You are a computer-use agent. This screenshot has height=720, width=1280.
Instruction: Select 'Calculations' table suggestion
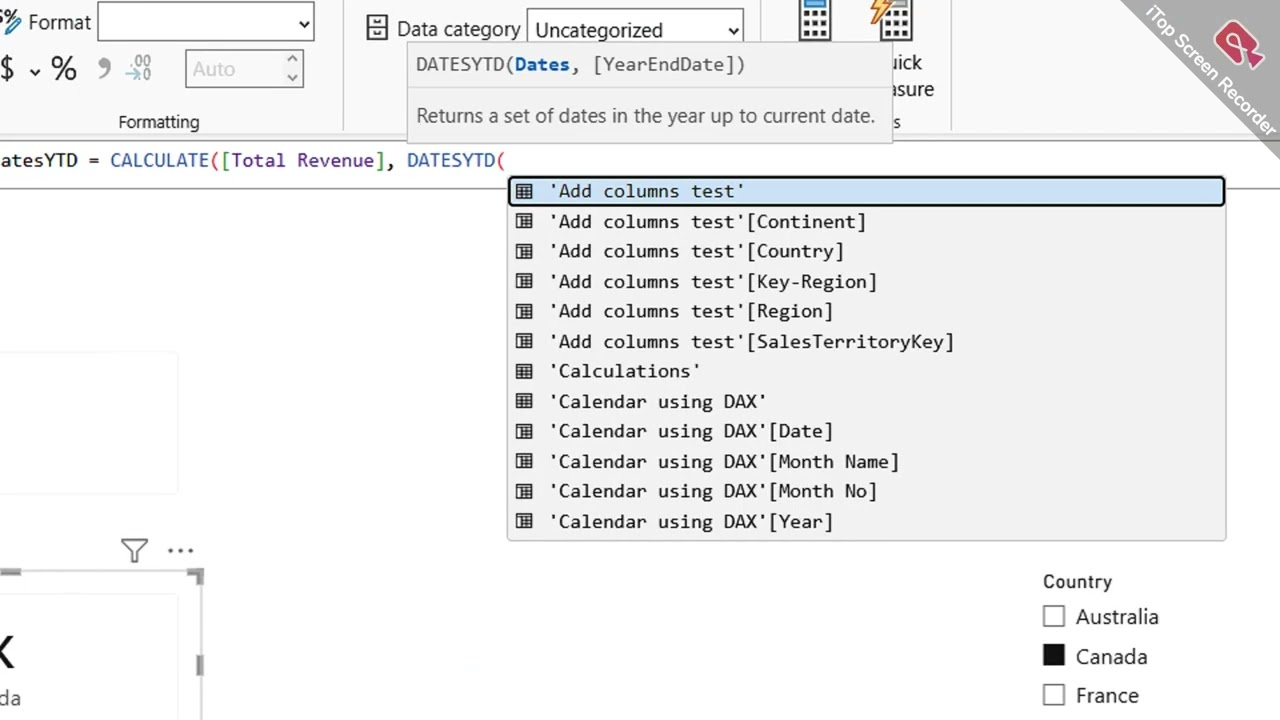coord(866,371)
